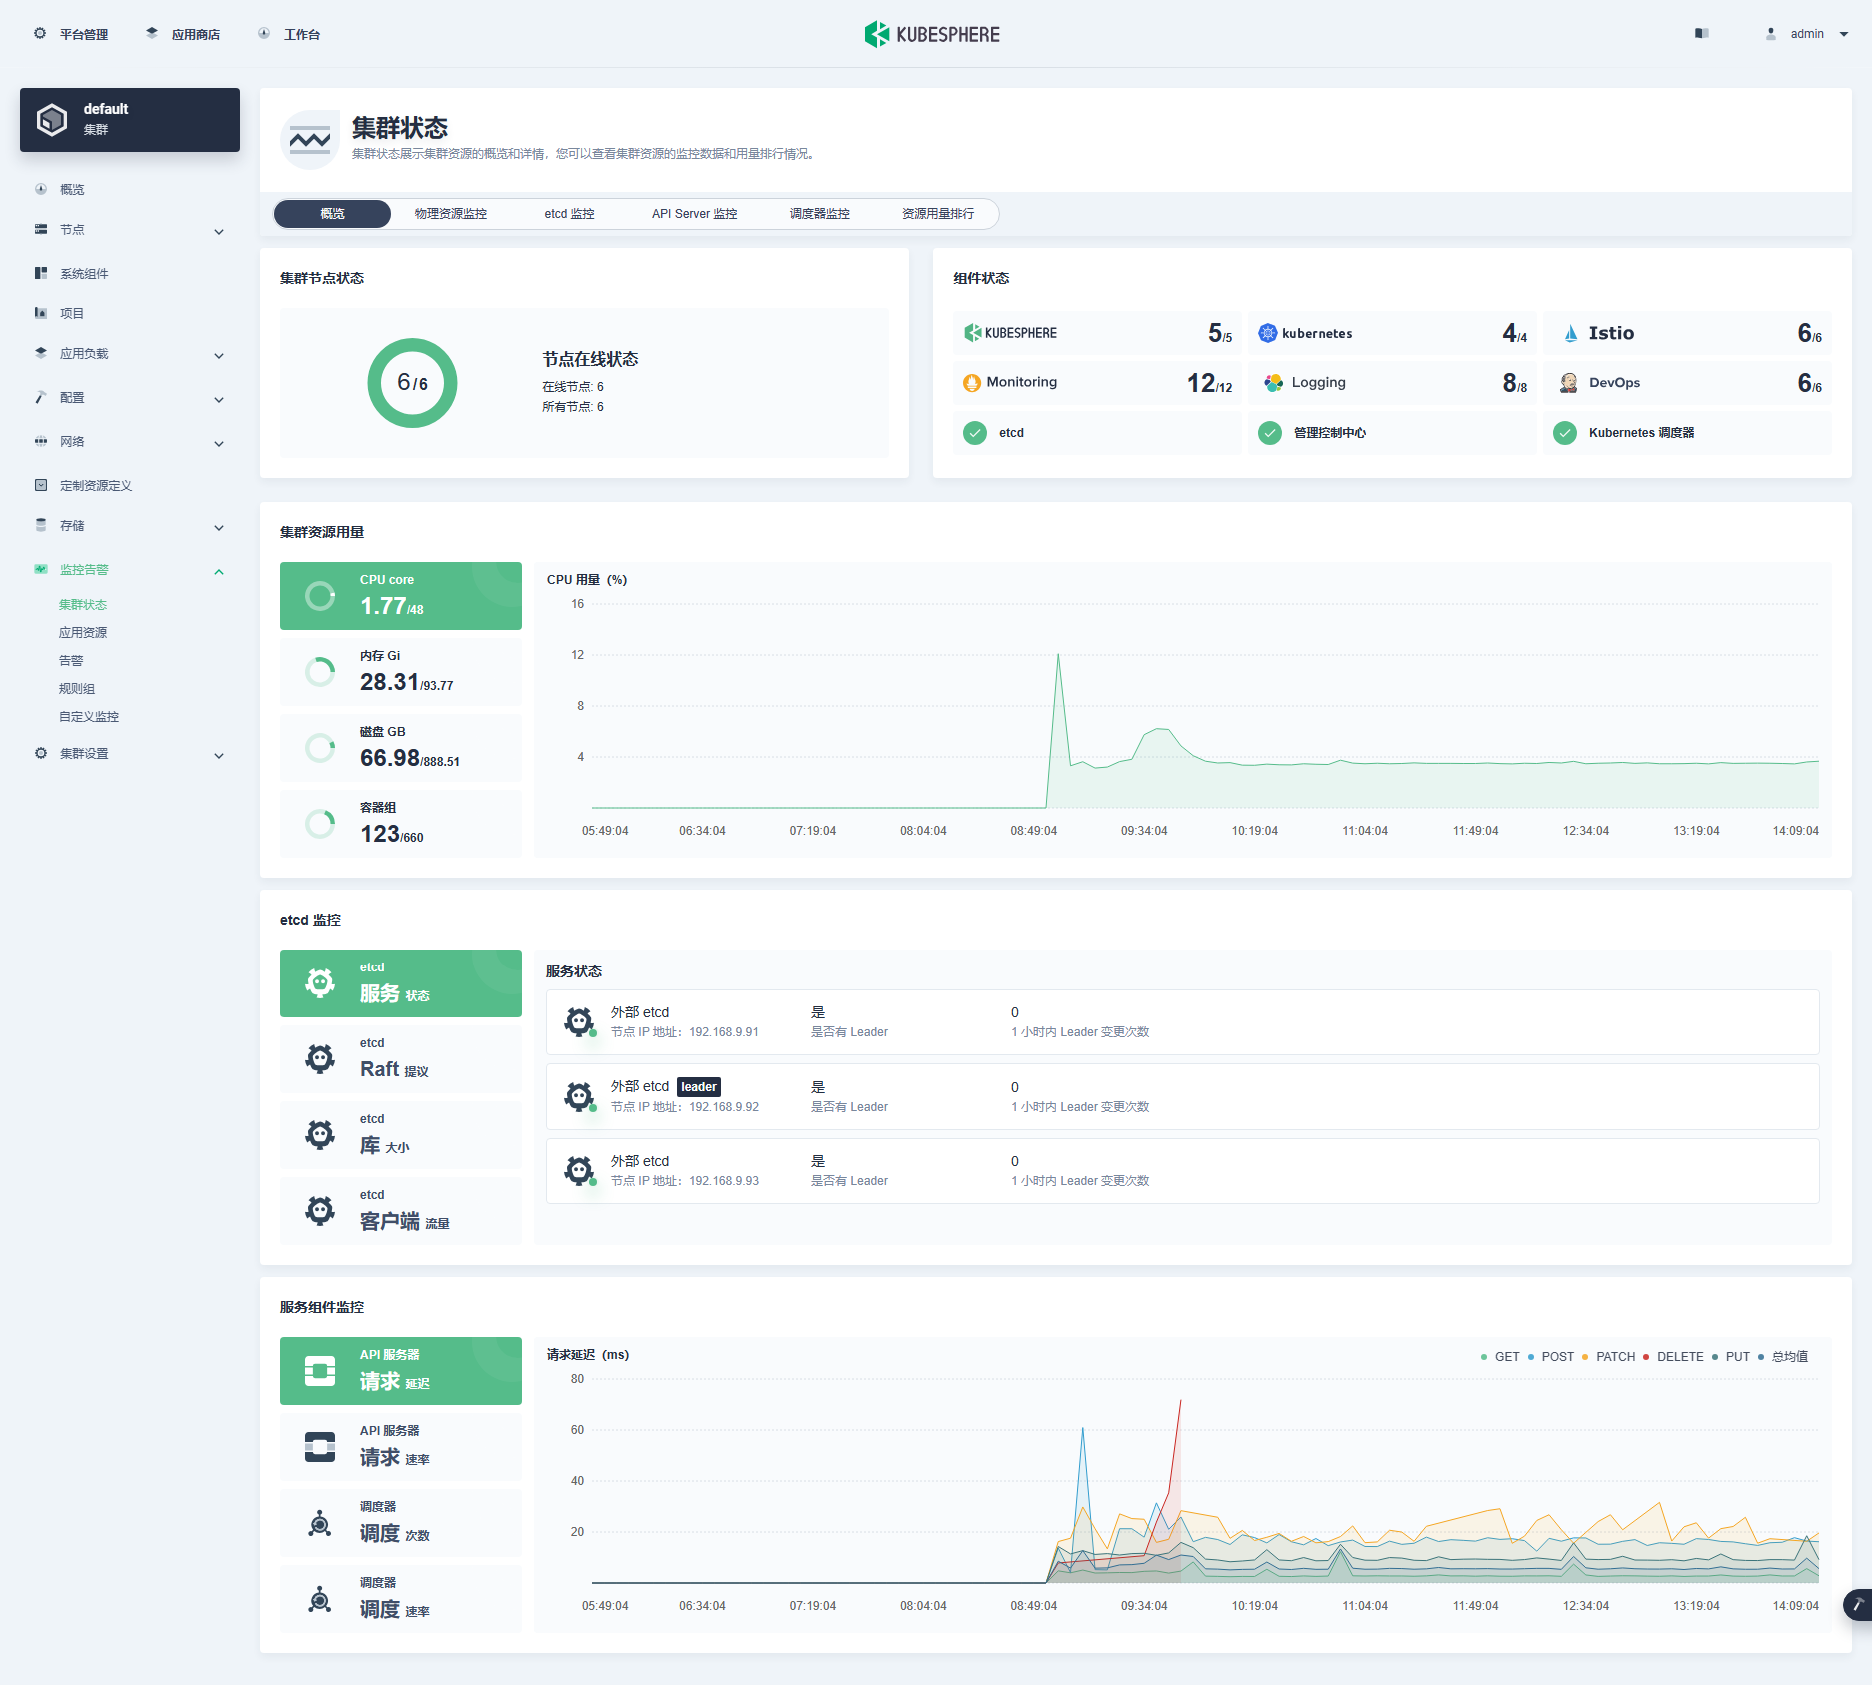Screen dimensions: 1872x1686
Task: Click the 集群设置 gear icon in sidebar
Action: click(41, 753)
